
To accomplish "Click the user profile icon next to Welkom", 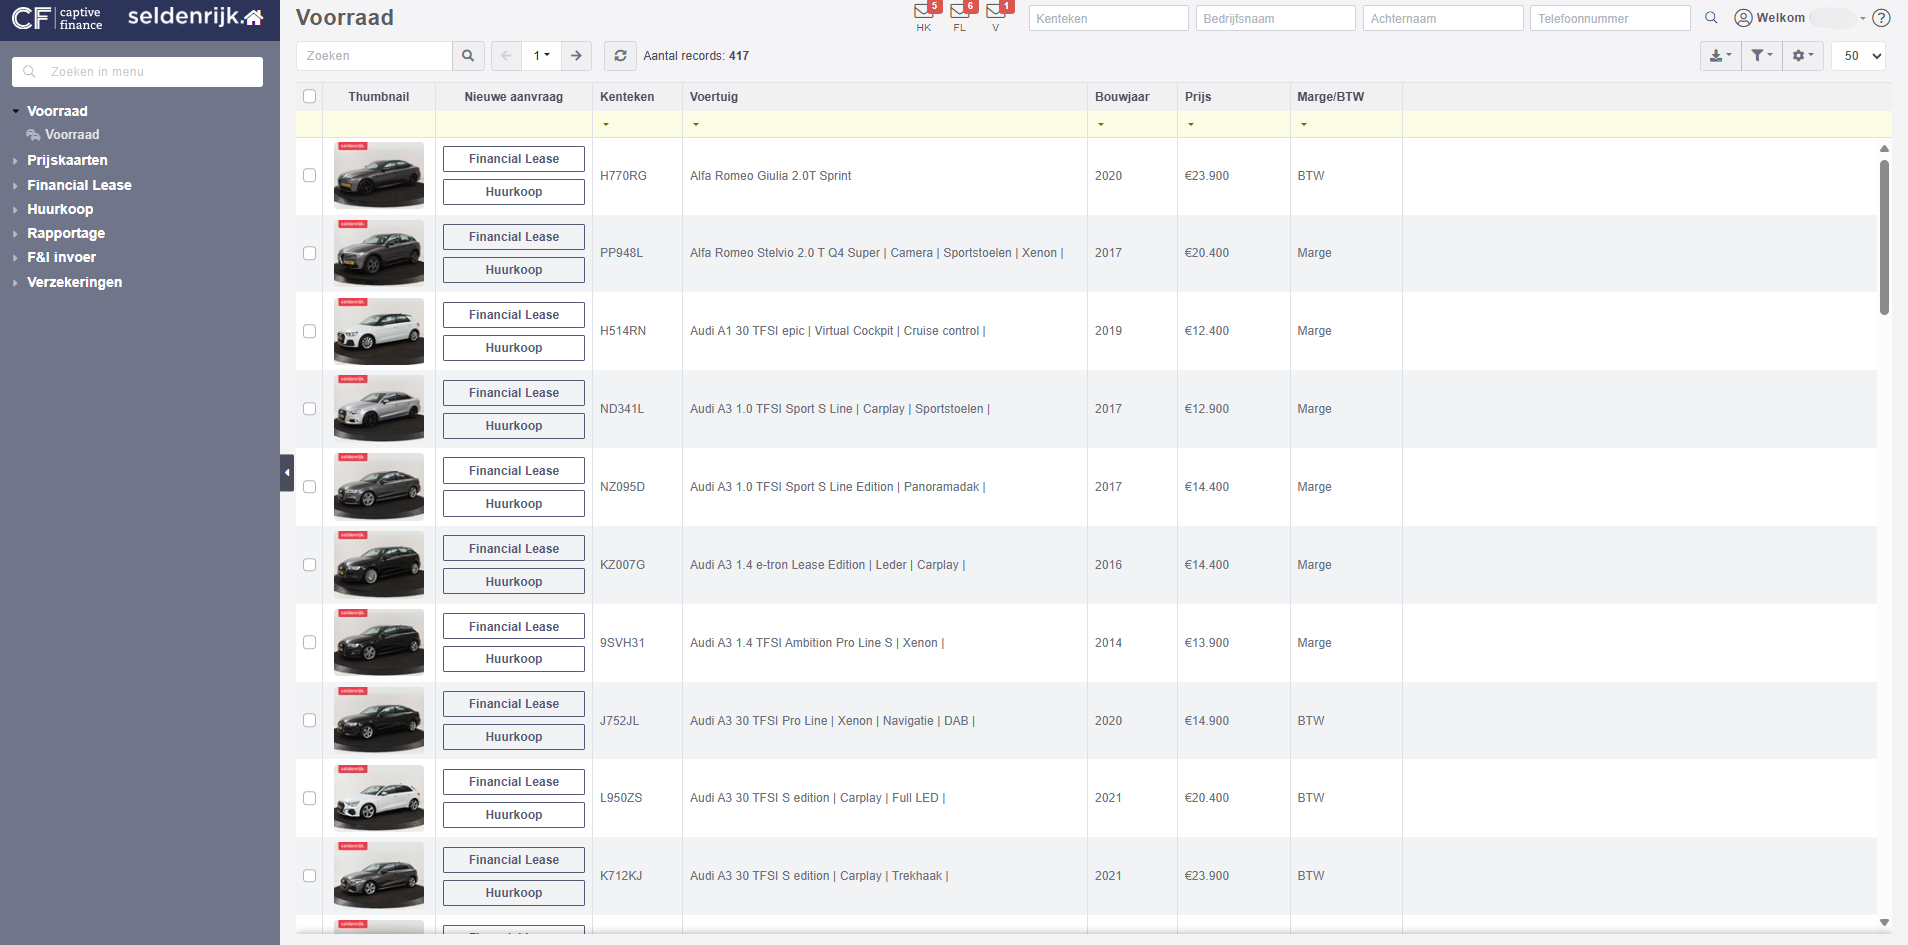I will point(1743,18).
